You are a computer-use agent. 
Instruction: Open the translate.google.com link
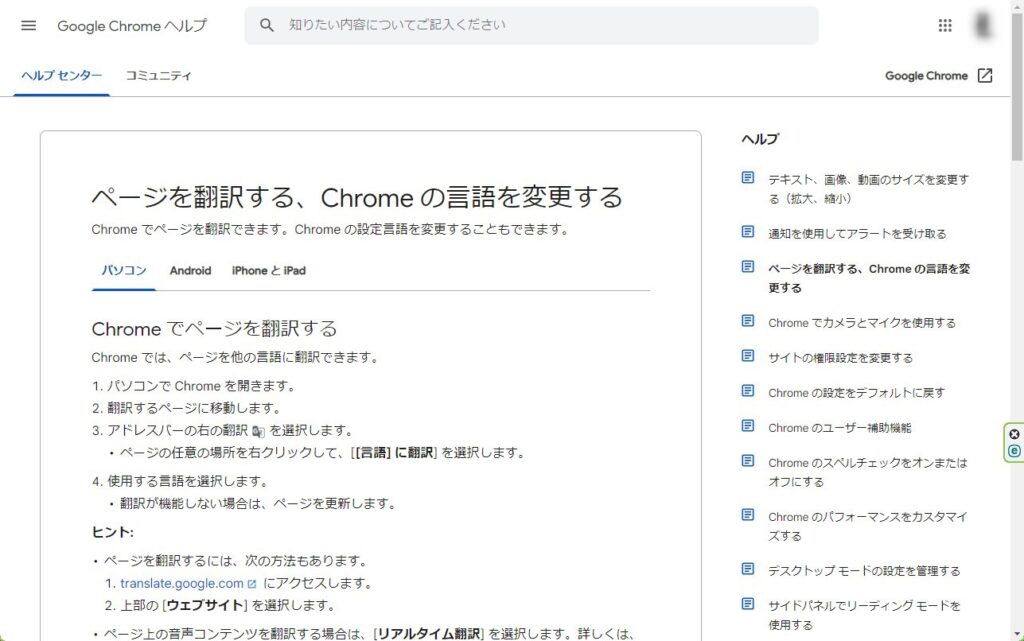point(181,584)
